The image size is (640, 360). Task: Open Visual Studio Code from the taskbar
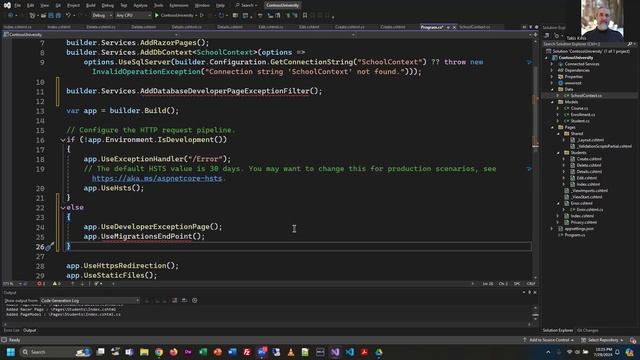coord(350,352)
